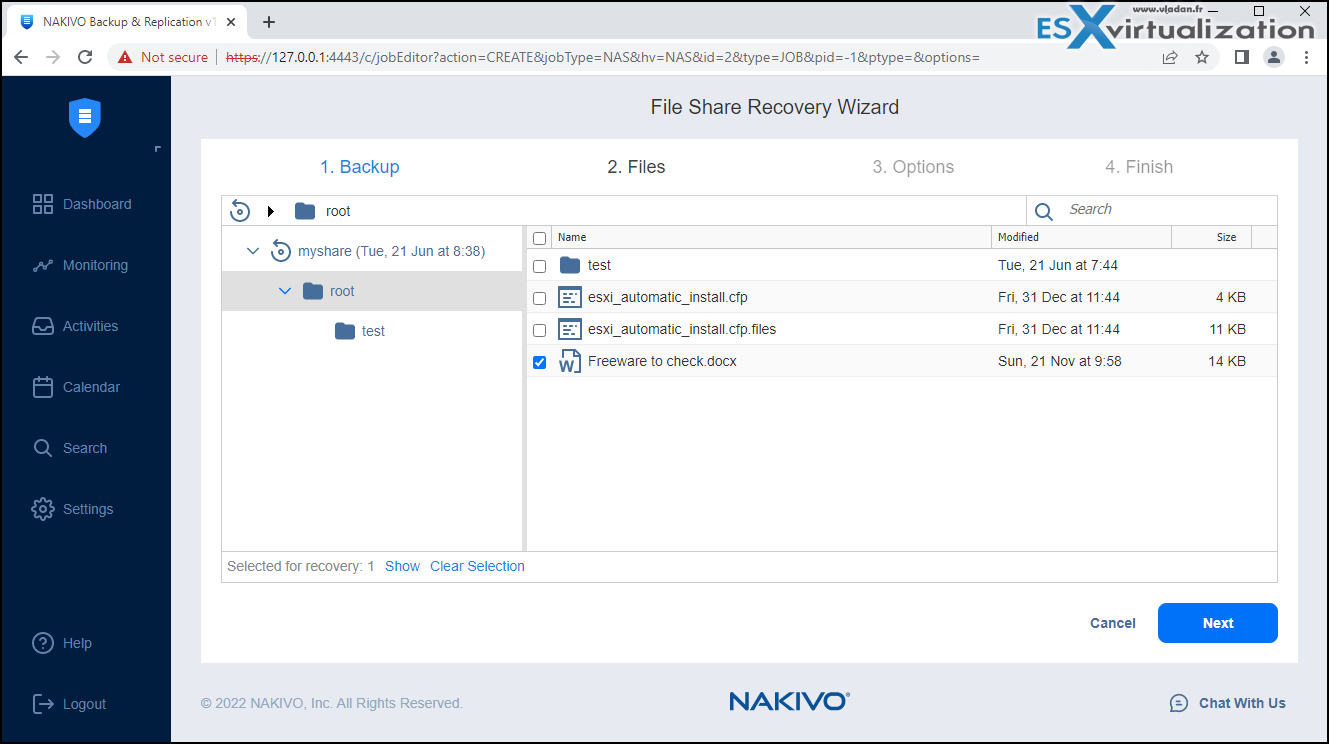Toggle select-all checkbox in Name header
Viewport: 1329px width, 744px height.
(x=540, y=238)
